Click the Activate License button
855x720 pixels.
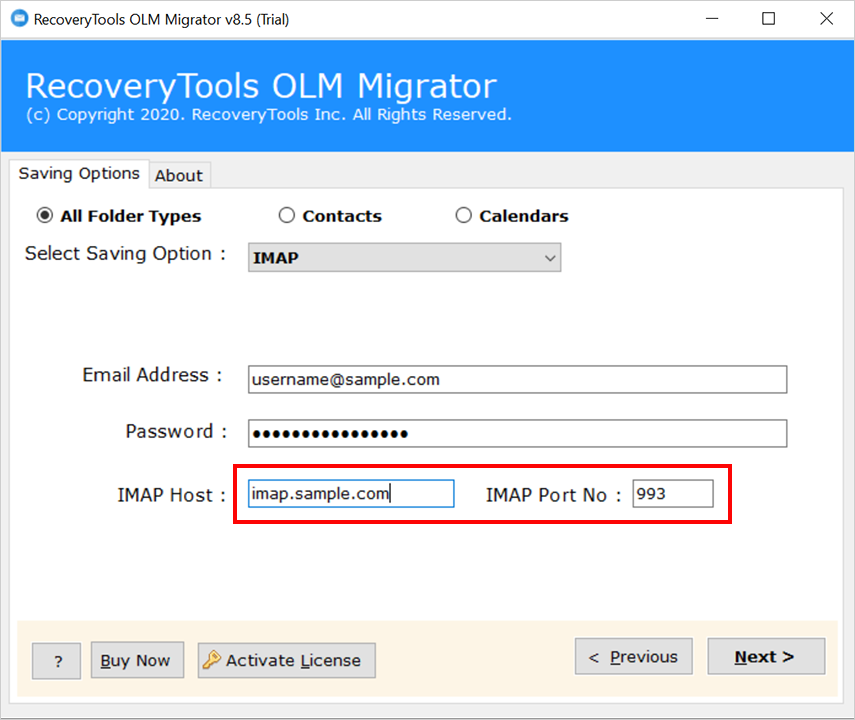pyautogui.click(x=287, y=661)
